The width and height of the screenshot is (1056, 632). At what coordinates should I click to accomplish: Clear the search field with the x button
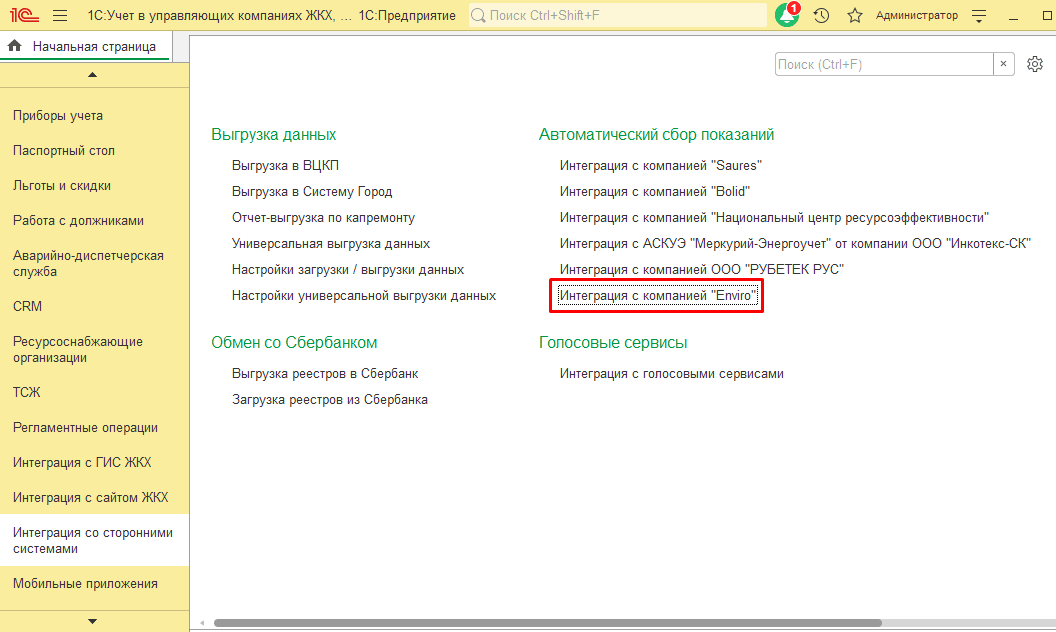pos(1003,64)
